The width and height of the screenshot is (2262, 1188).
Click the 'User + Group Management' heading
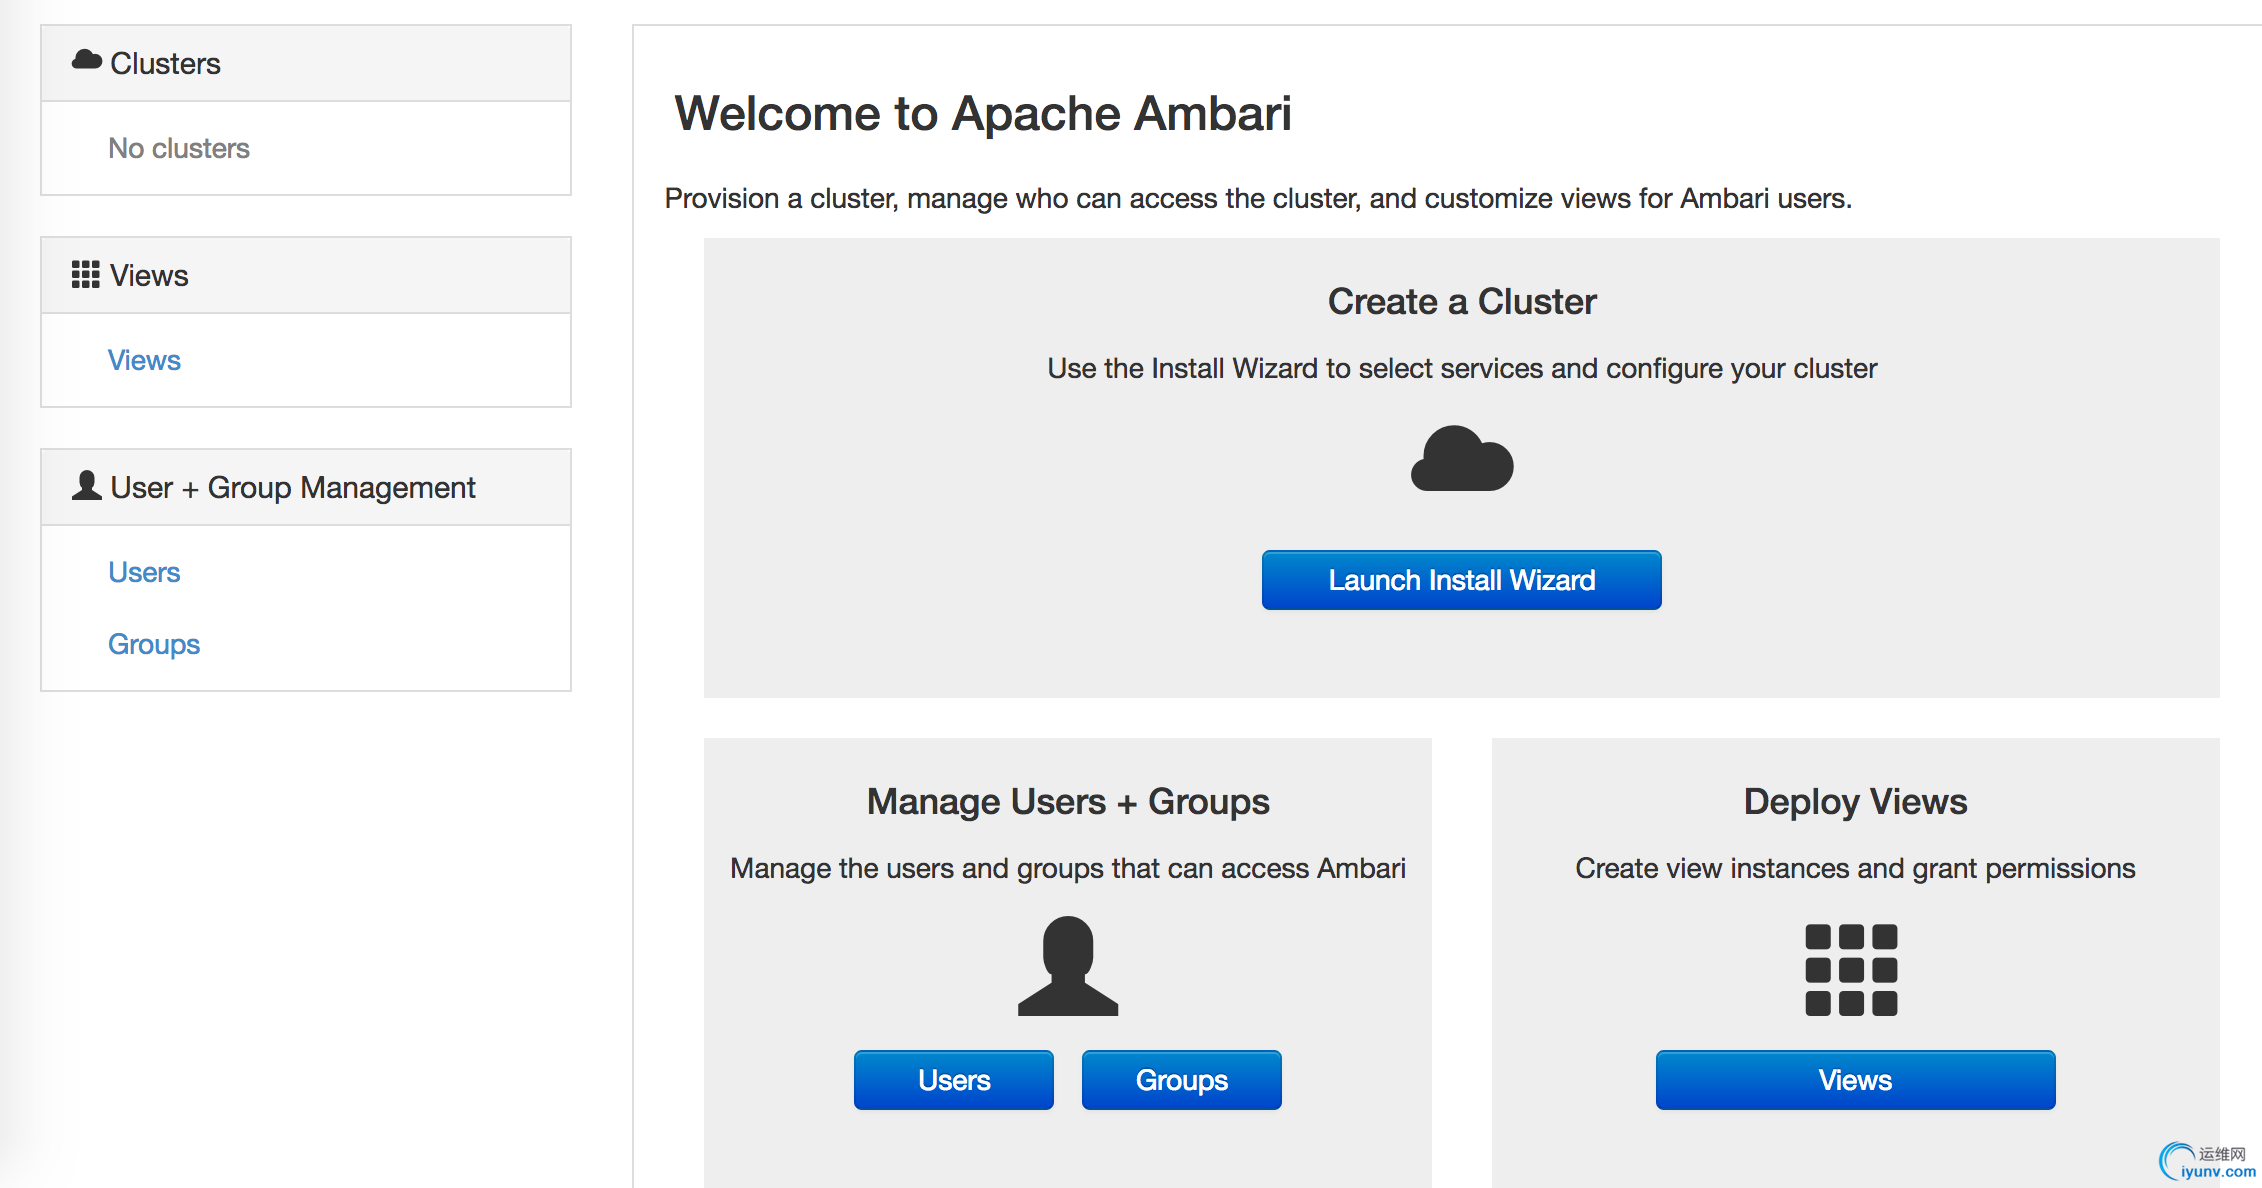(x=293, y=487)
